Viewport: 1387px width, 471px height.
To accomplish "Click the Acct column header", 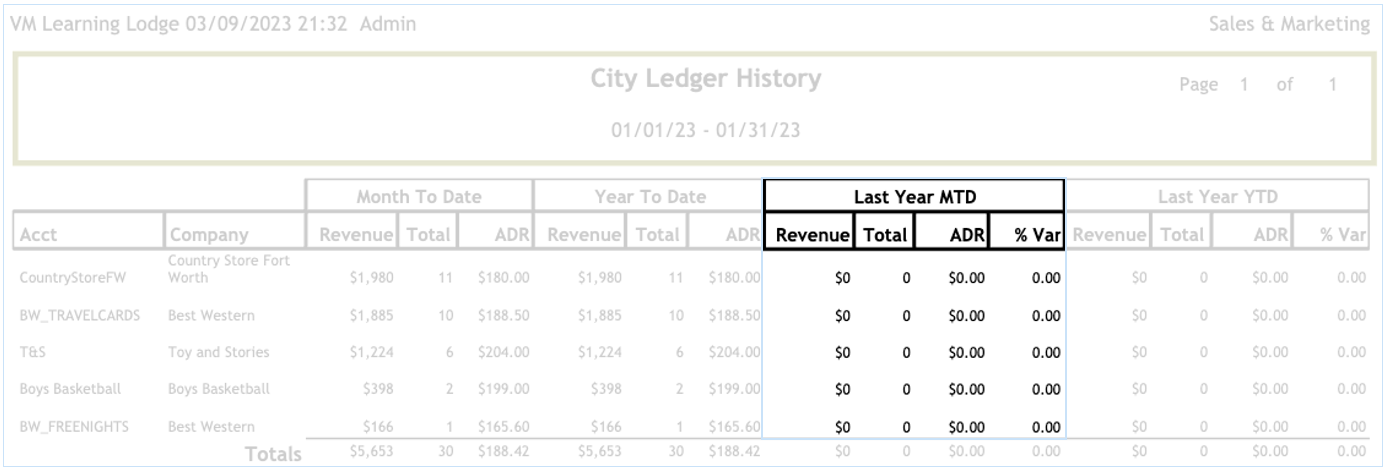I will pyautogui.click(x=40, y=235).
